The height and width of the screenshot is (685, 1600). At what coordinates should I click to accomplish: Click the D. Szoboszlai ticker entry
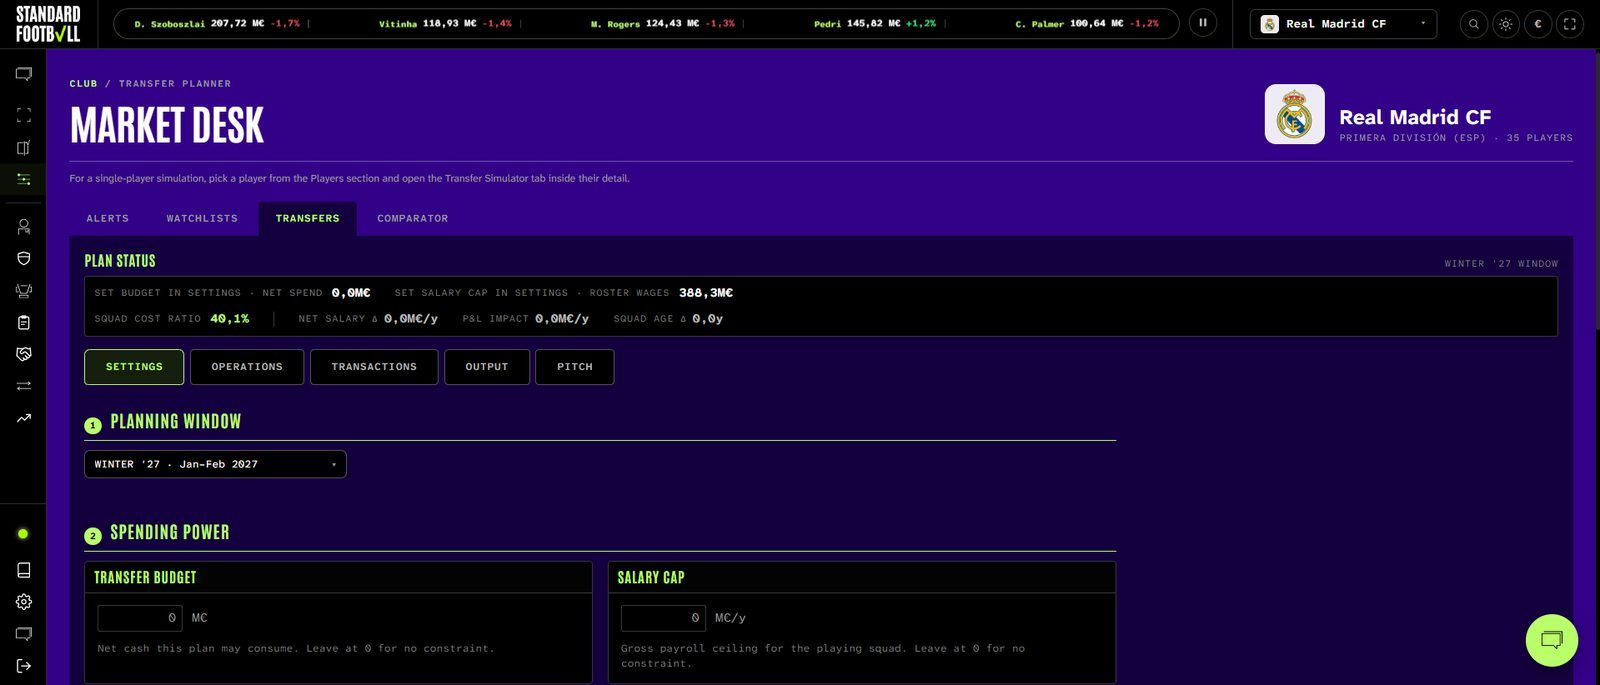click(x=217, y=24)
